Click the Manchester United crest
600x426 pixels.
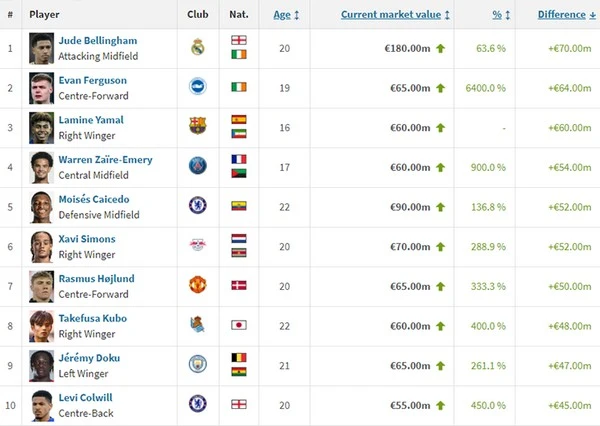pos(198,285)
